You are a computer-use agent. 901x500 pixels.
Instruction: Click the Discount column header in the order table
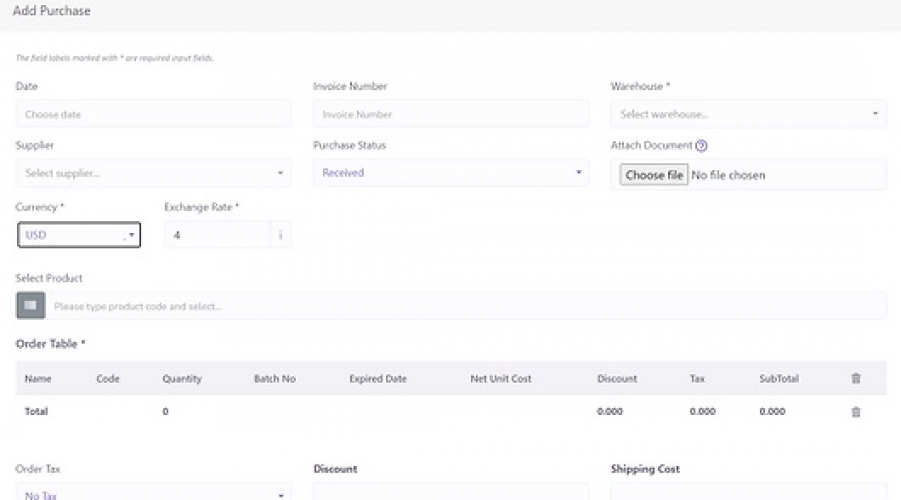point(617,379)
